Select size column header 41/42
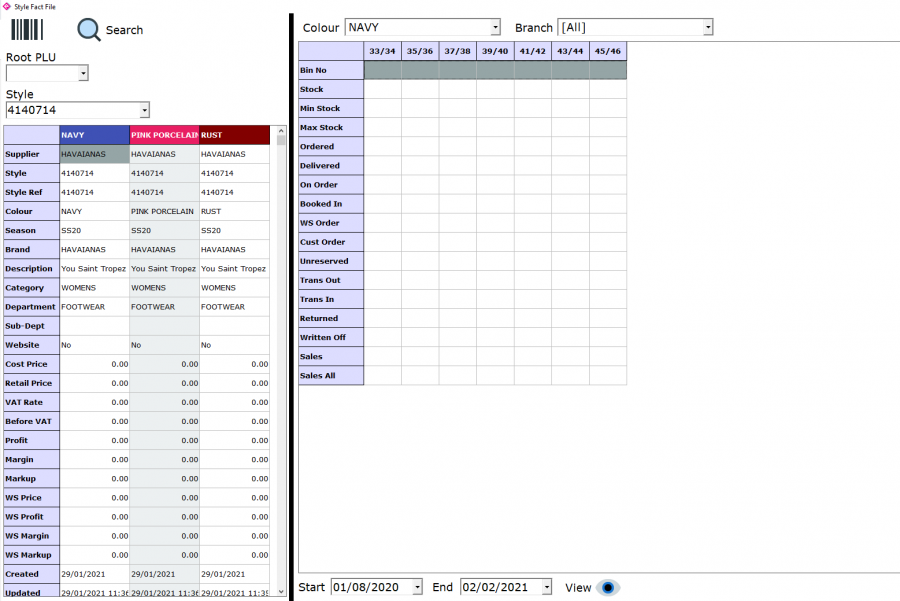The image size is (900, 601). click(533, 51)
